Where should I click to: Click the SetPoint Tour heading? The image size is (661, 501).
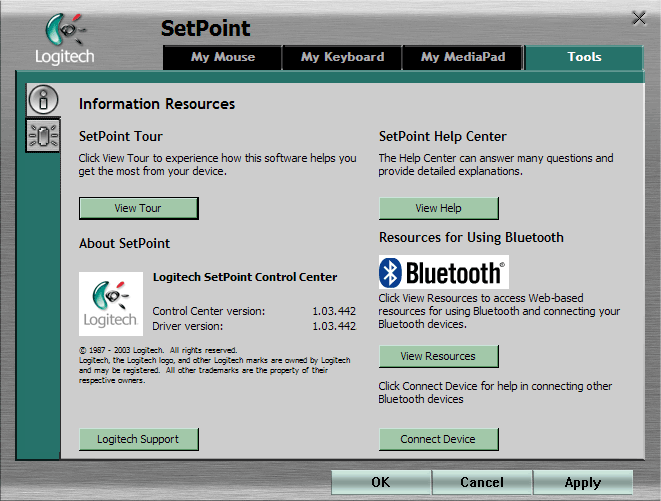[x=121, y=136]
